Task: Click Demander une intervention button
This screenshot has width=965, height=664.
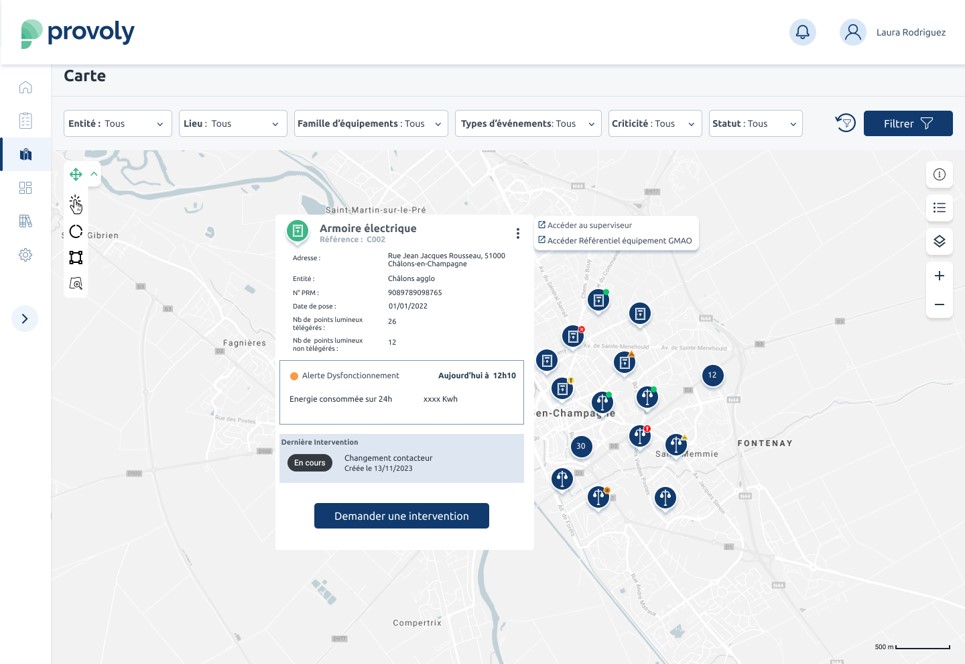Action: click(x=401, y=516)
